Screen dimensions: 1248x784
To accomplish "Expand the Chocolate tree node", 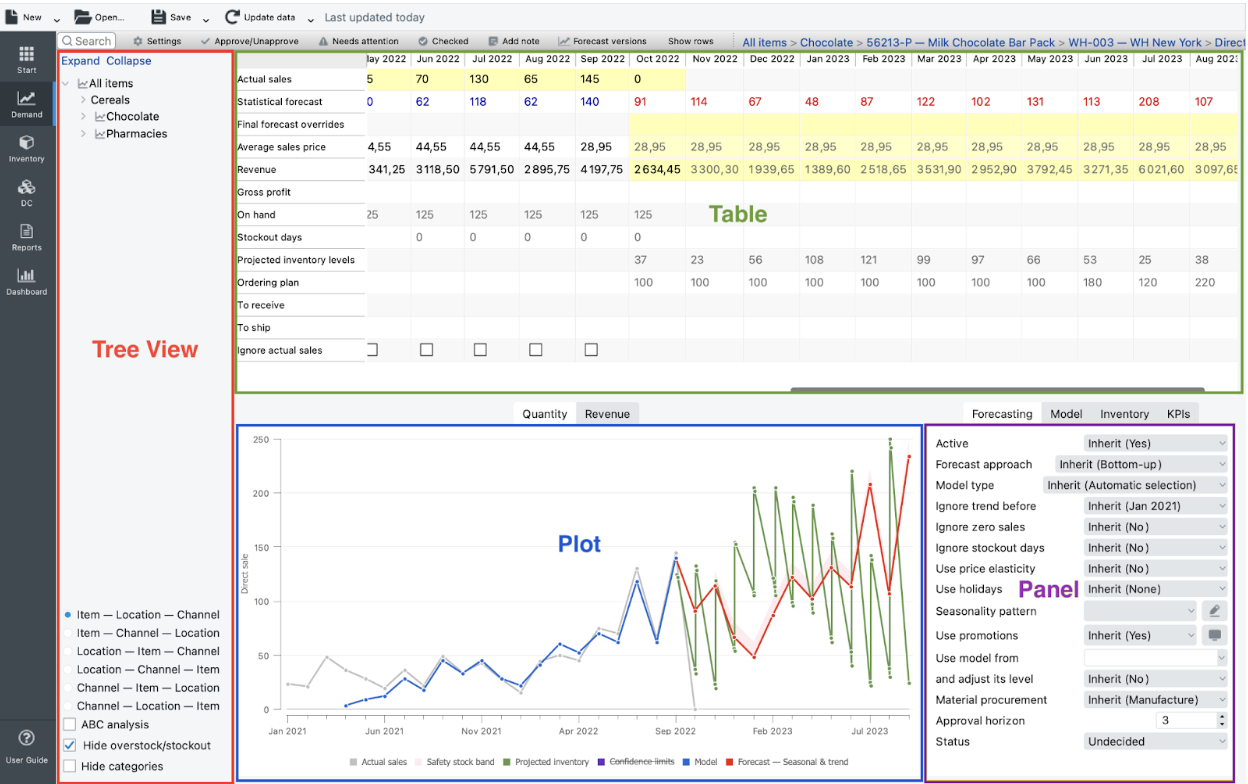I will 84,117.
